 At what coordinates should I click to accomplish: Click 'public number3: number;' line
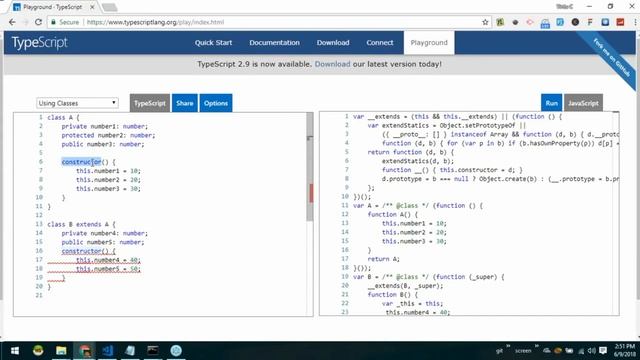coord(103,144)
